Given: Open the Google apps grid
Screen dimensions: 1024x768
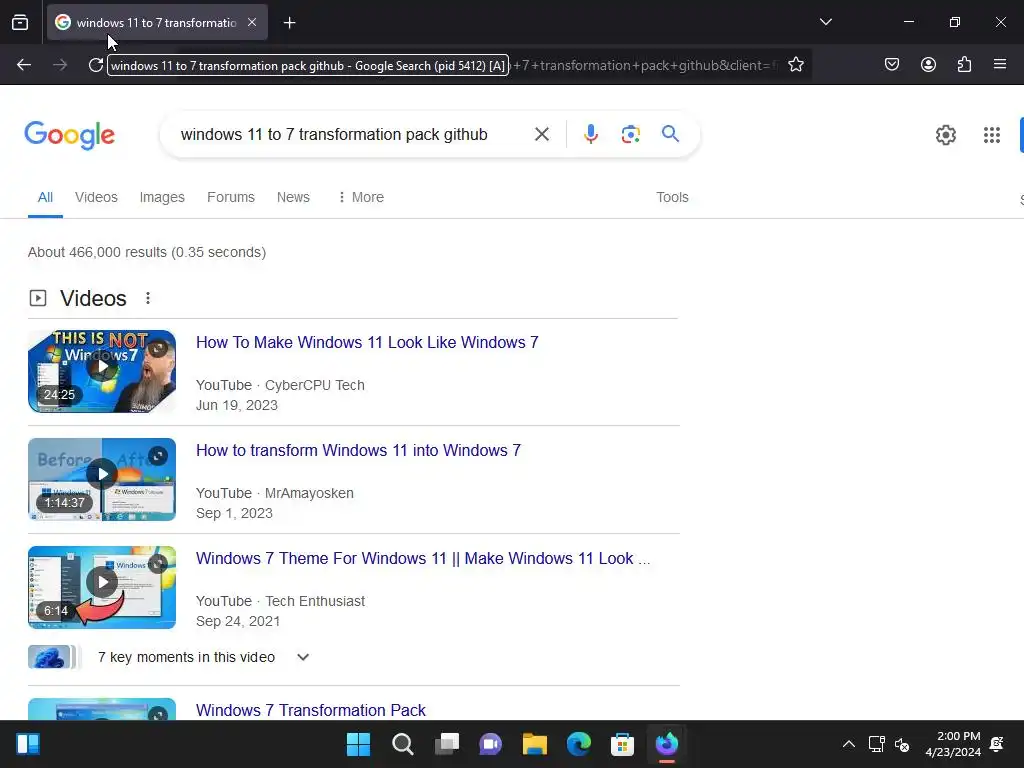Looking at the screenshot, I should [x=991, y=135].
